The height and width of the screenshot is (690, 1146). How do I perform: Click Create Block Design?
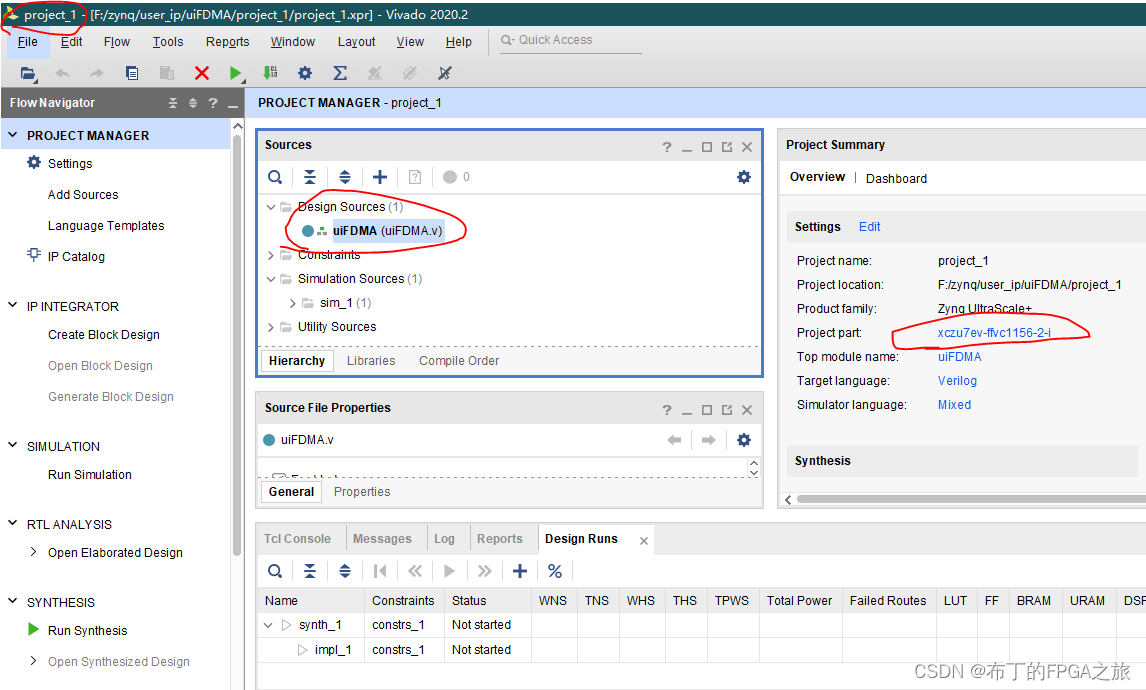104,335
